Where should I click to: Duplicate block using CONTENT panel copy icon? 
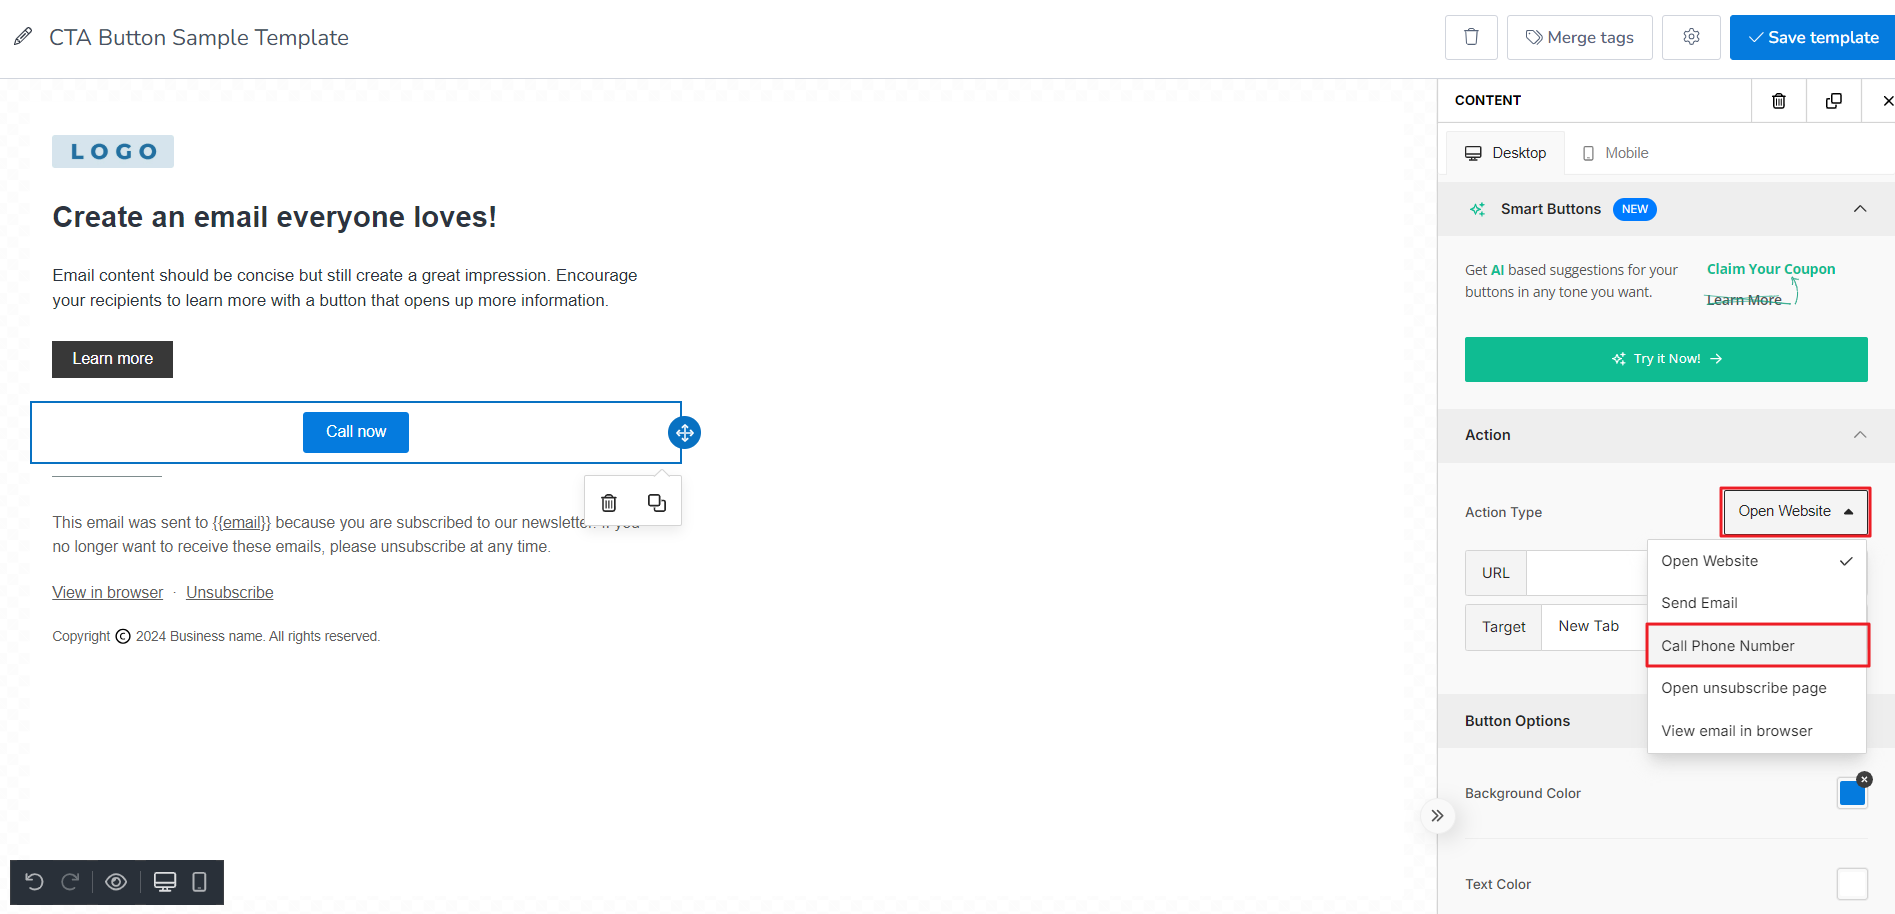[x=1833, y=100]
